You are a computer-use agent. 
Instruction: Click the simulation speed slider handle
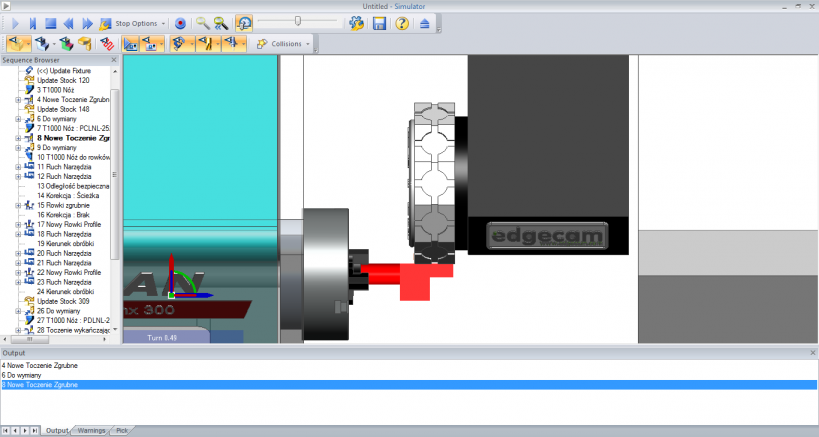(298, 21)
